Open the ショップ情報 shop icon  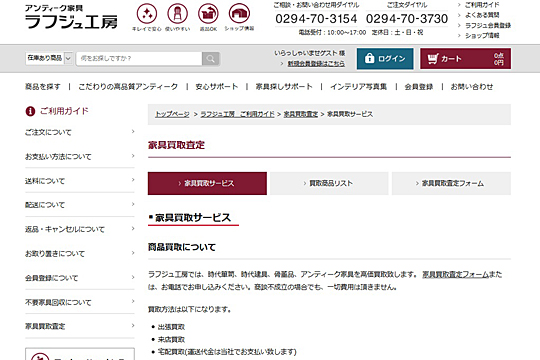(239, 14)
